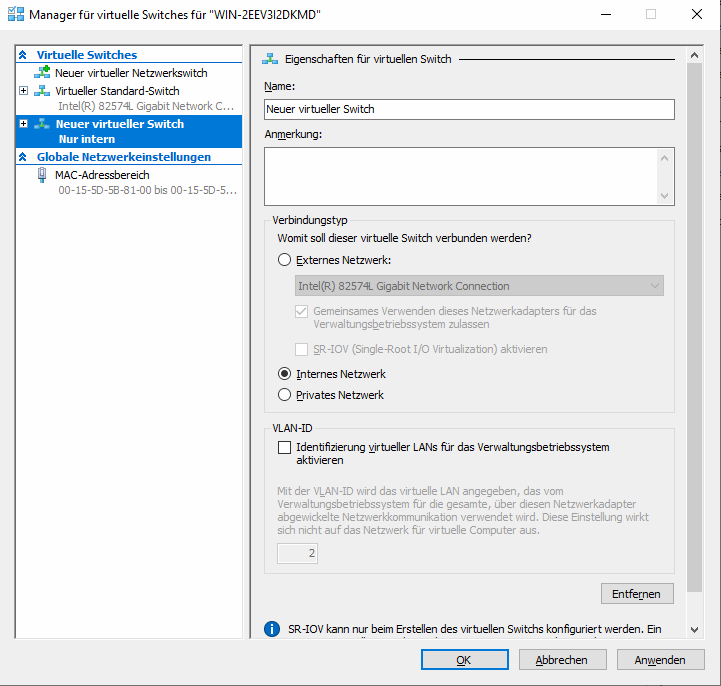Click the Virtueller Standard-Switch network icon
721x686 pixels.
pos(42,91)
